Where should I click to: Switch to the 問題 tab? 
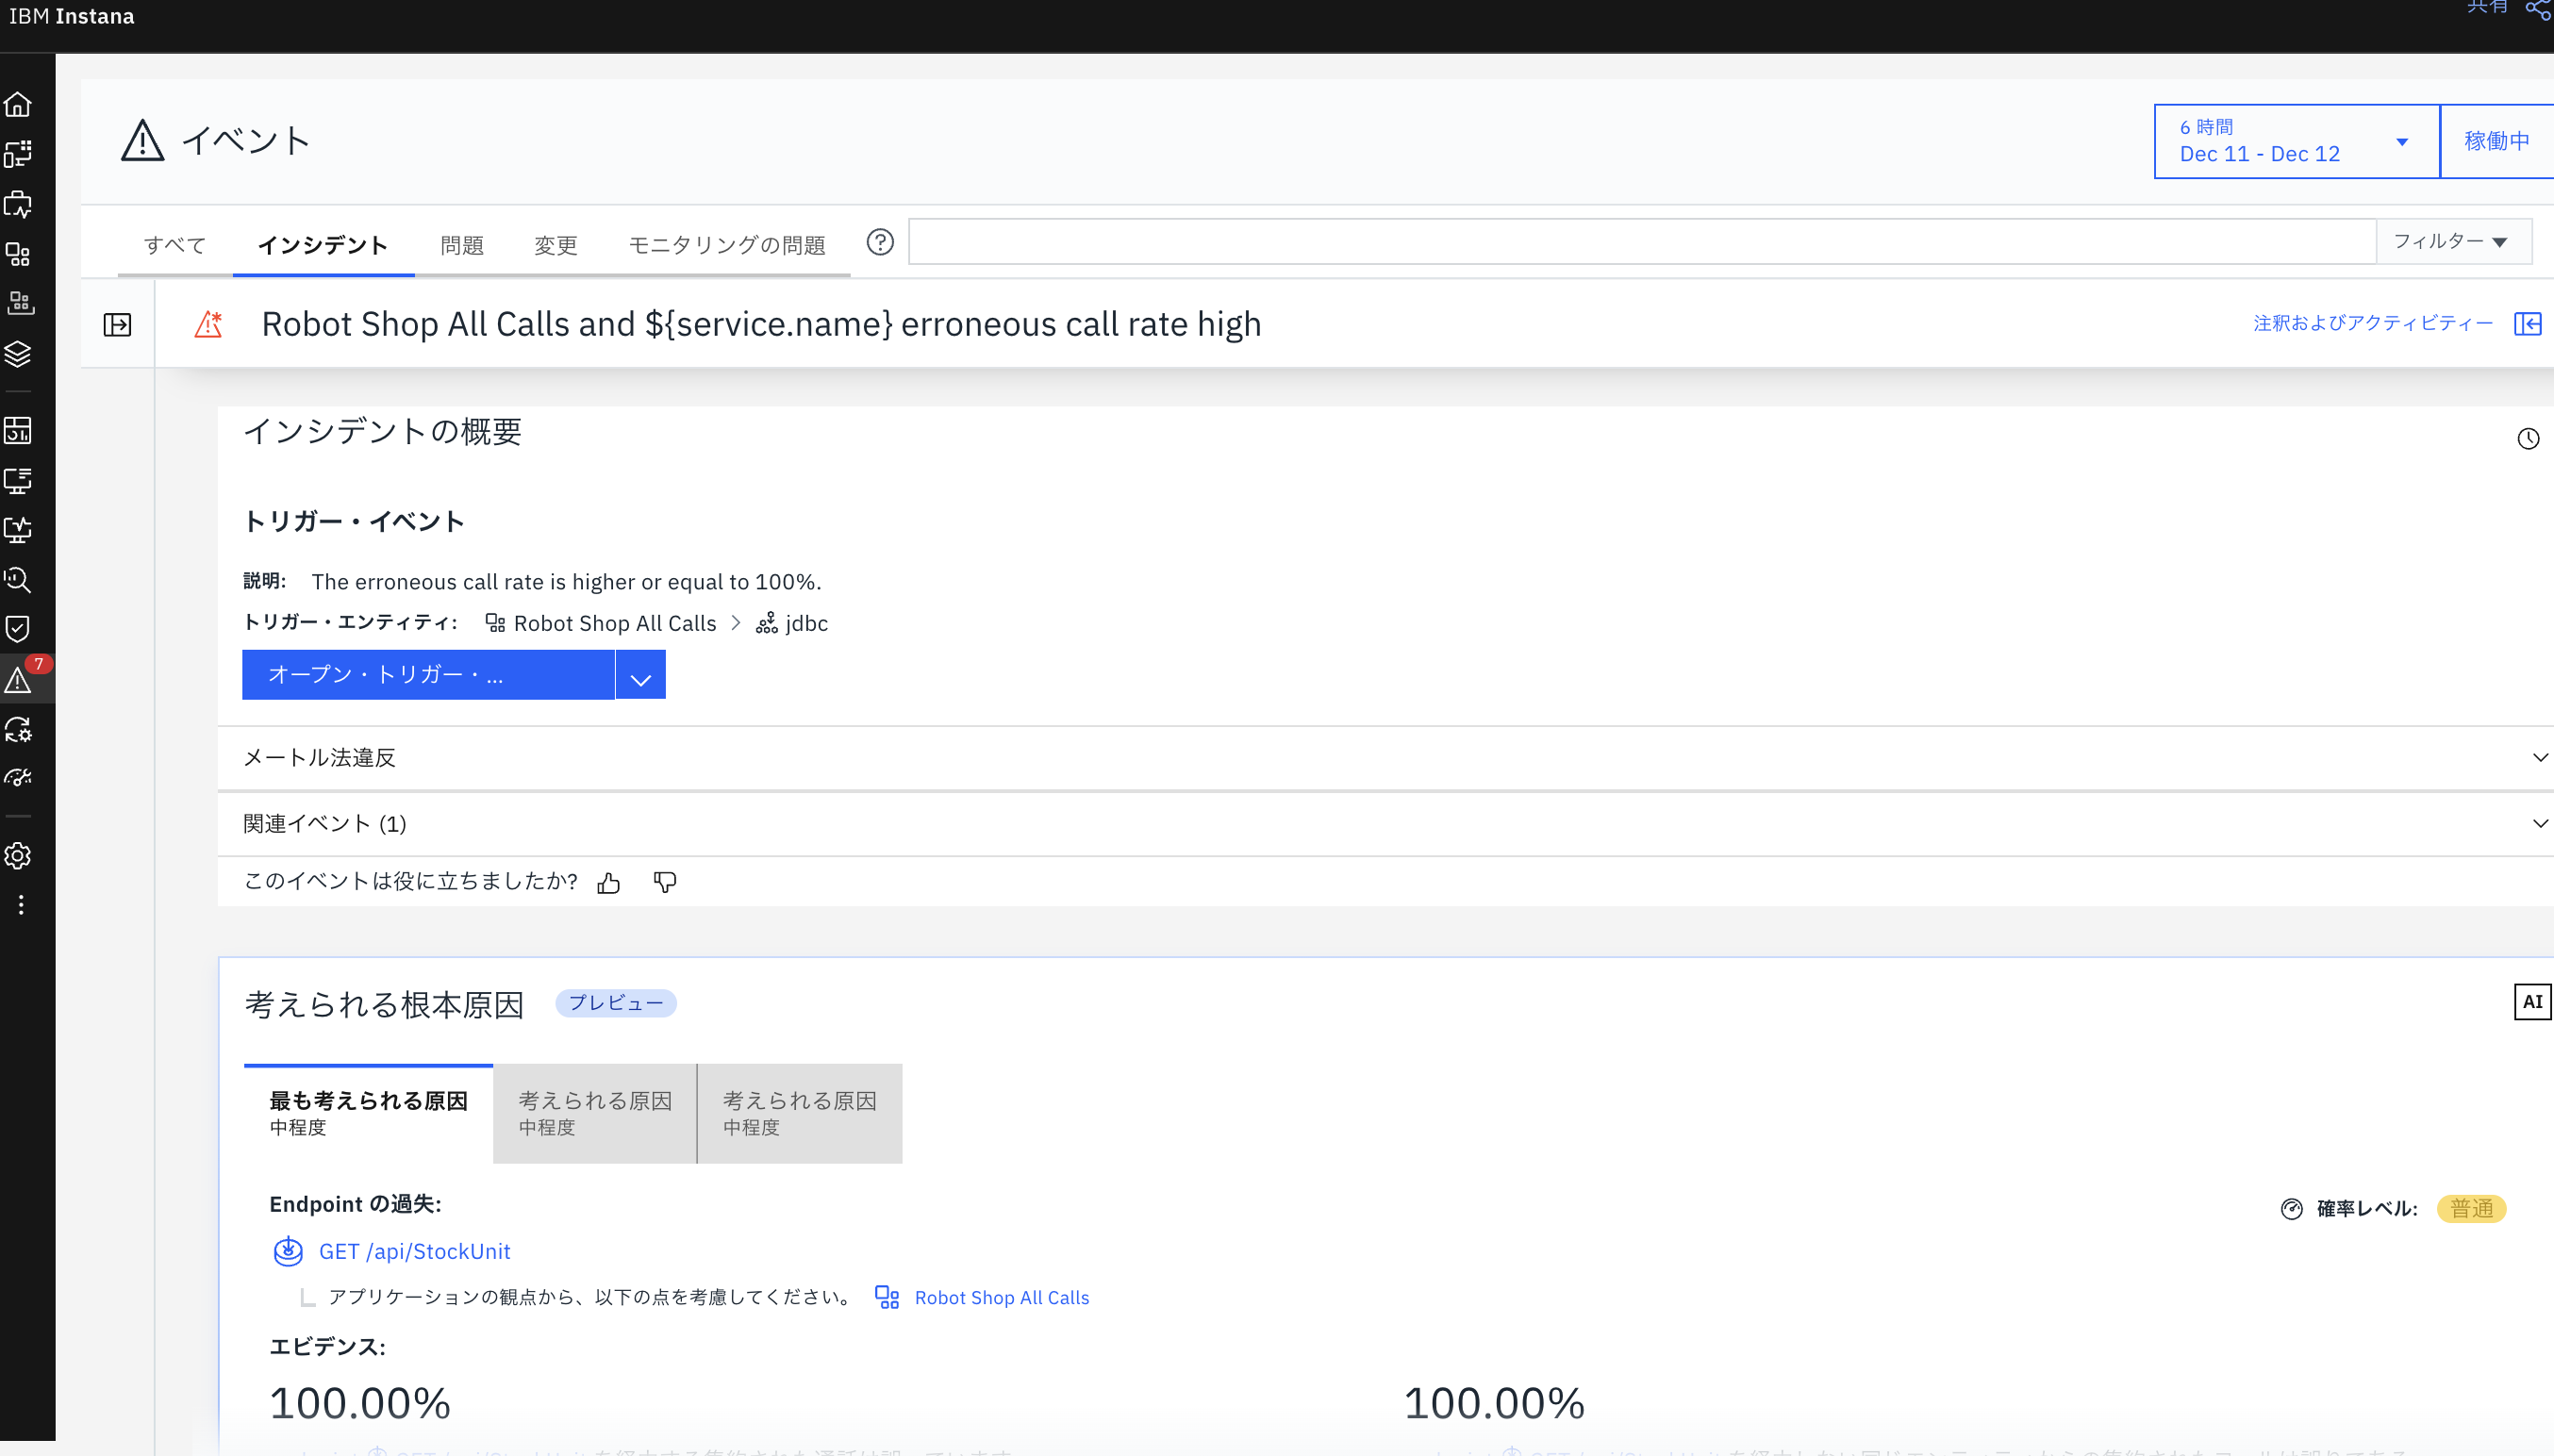(x=461, y=245)
